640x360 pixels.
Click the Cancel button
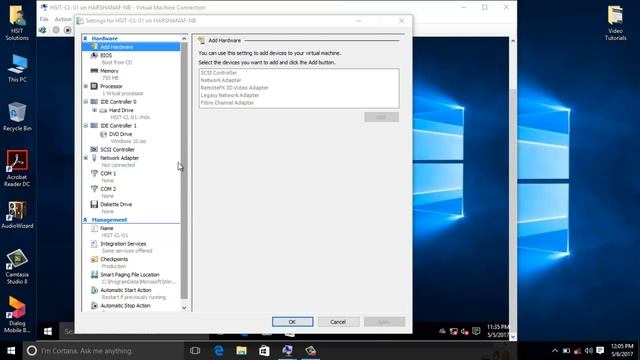[x=338, y=322]
